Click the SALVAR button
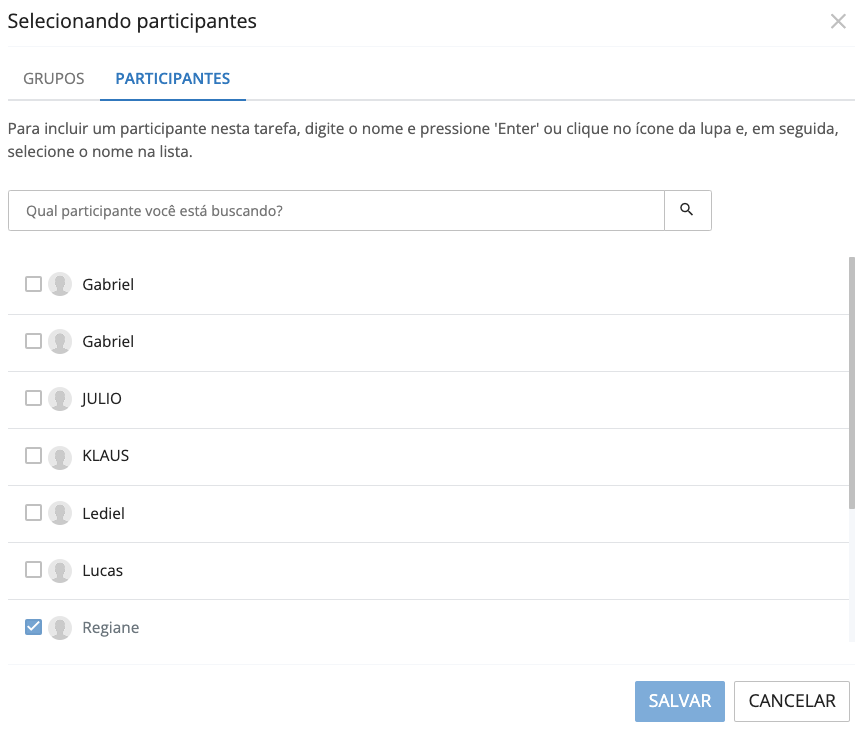 pos(679,701)
